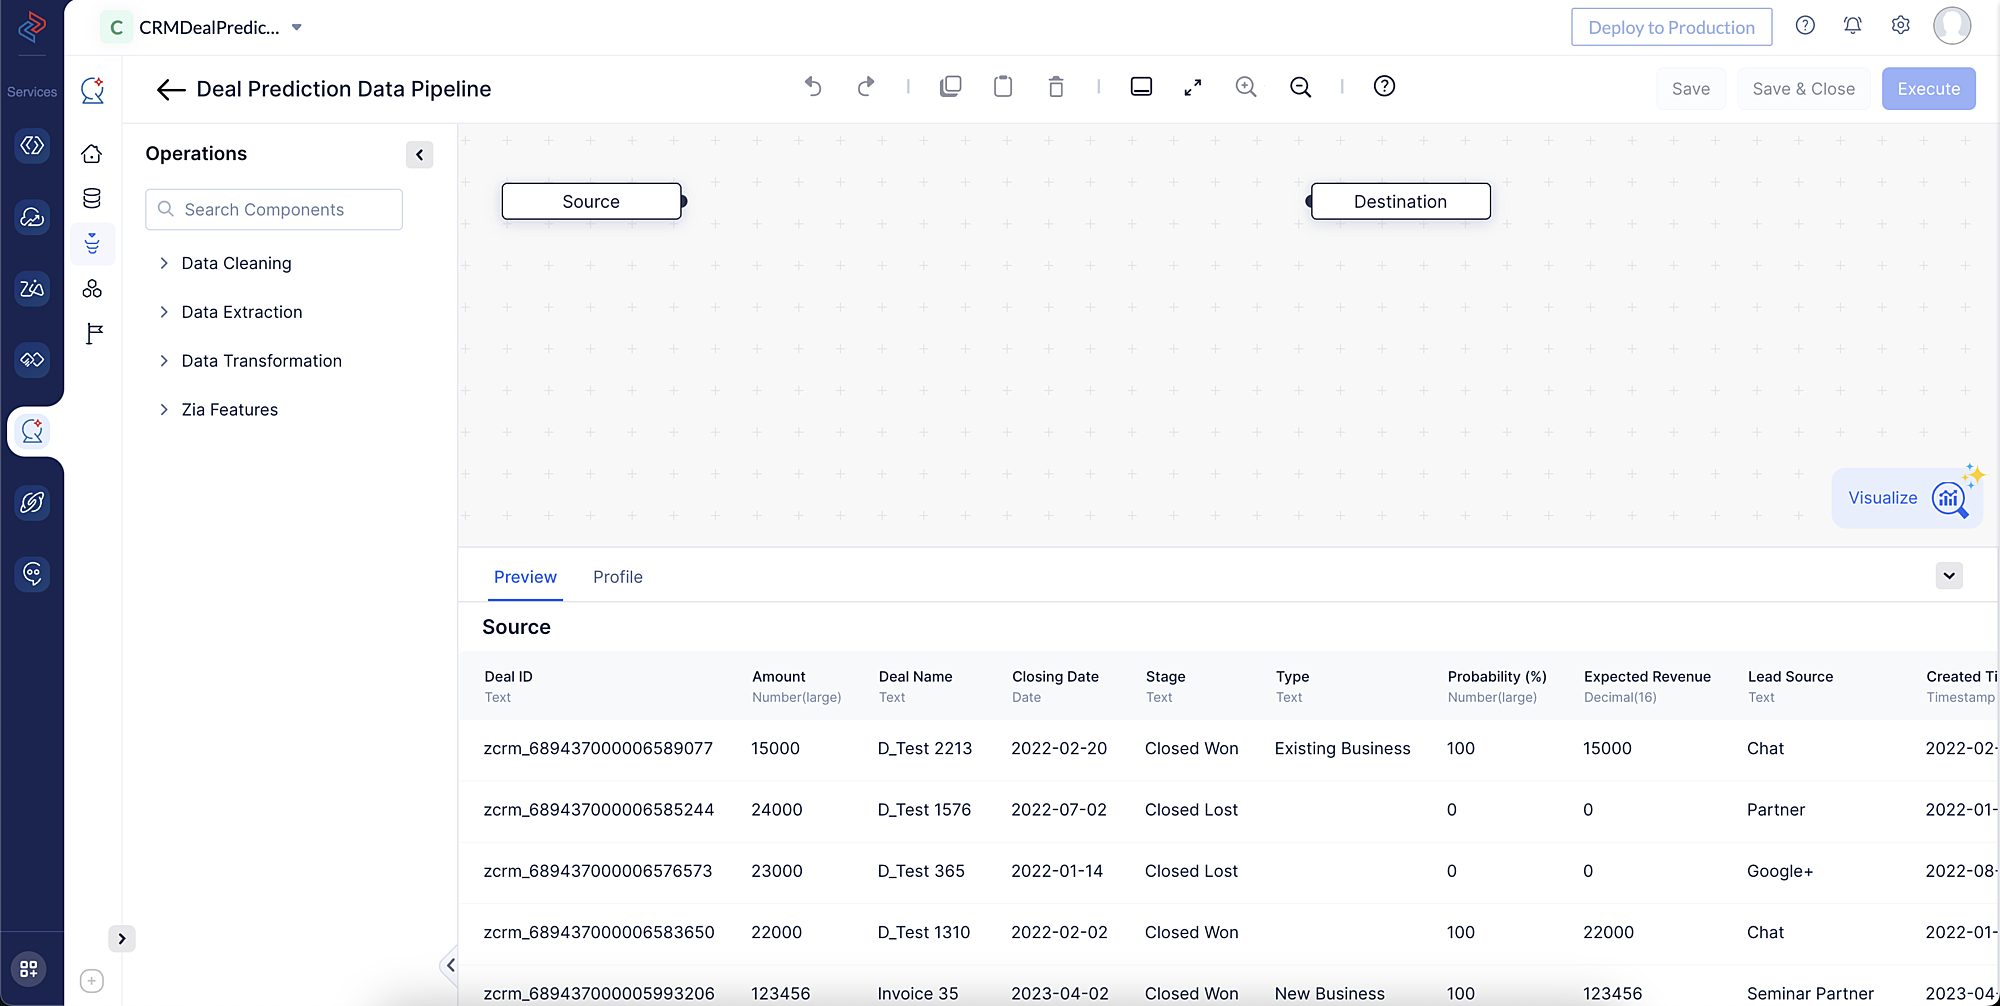Open the chat face service icon

point(32,574)
